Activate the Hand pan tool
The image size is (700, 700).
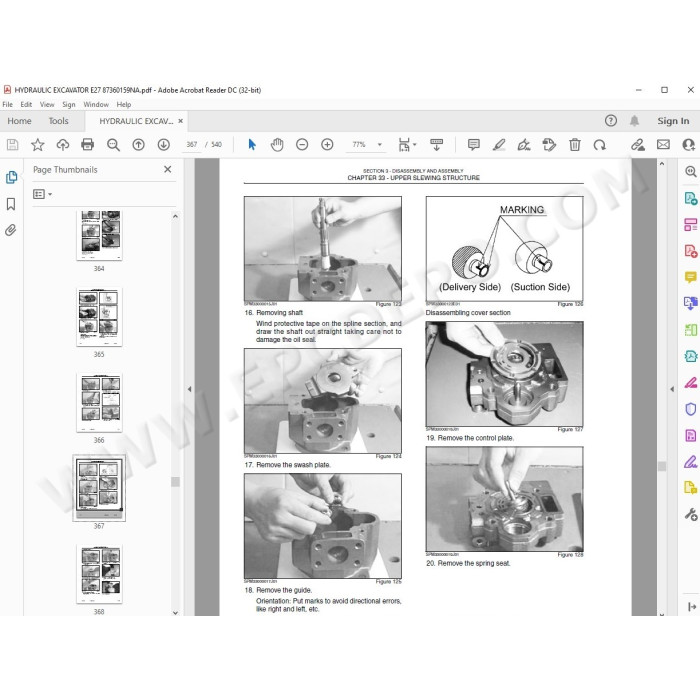(x=277, y=144)
